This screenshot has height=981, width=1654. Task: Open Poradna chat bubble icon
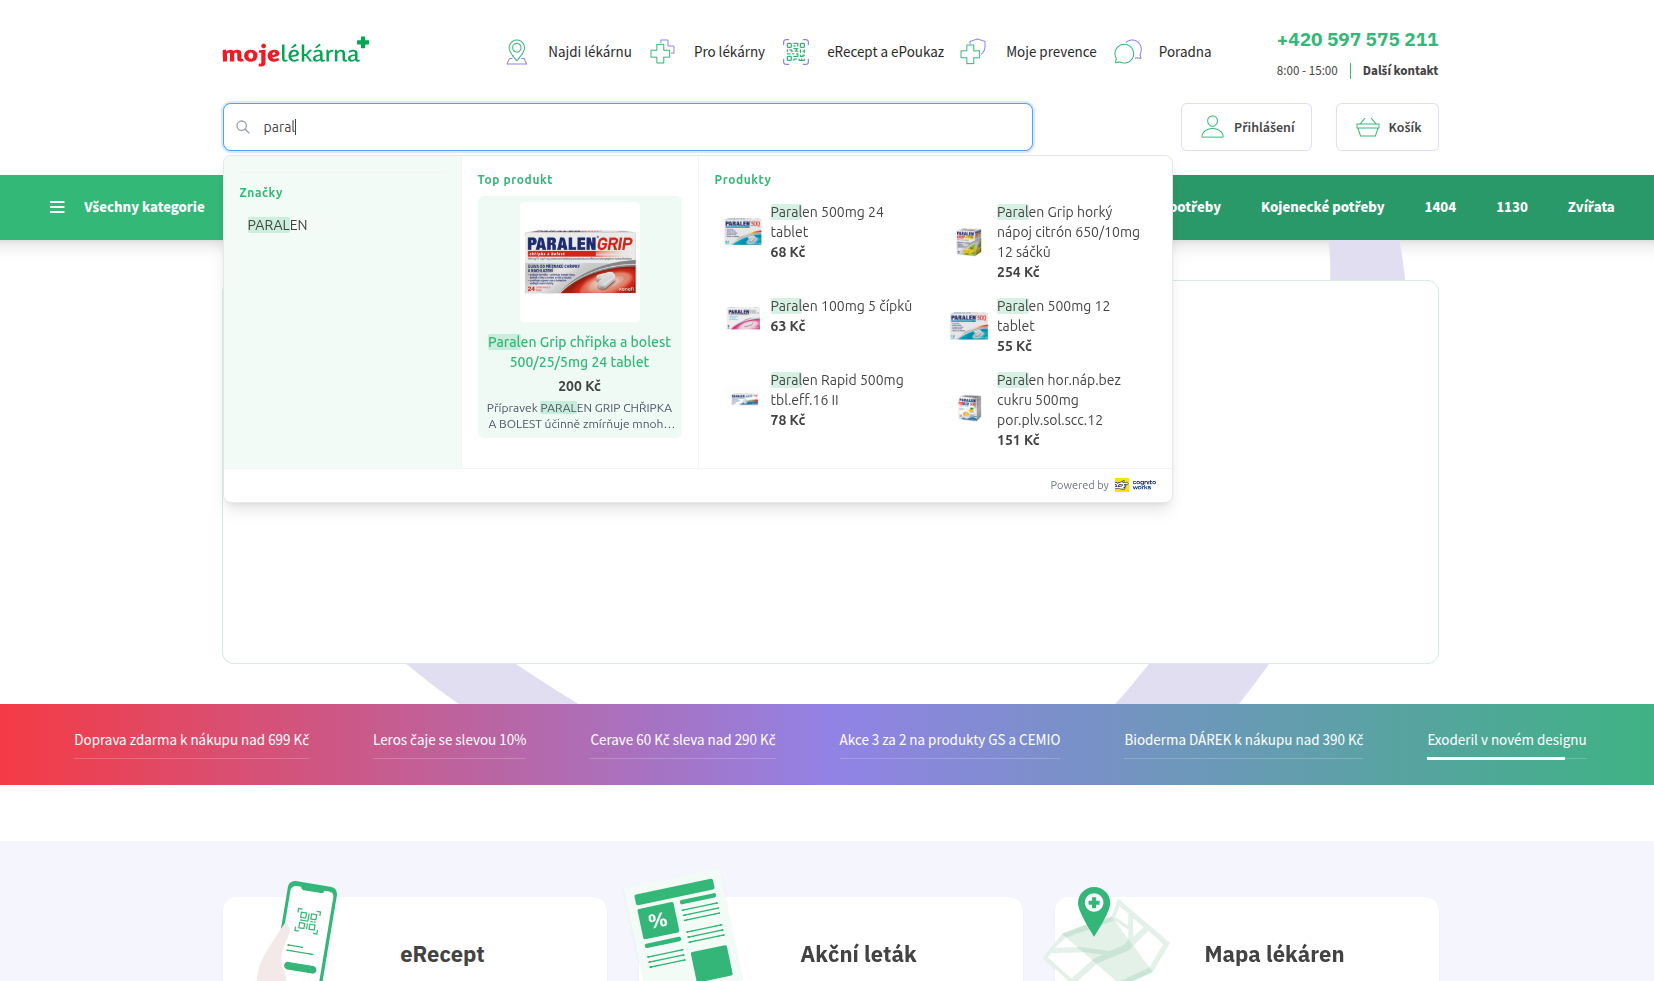pos(1128,52)
